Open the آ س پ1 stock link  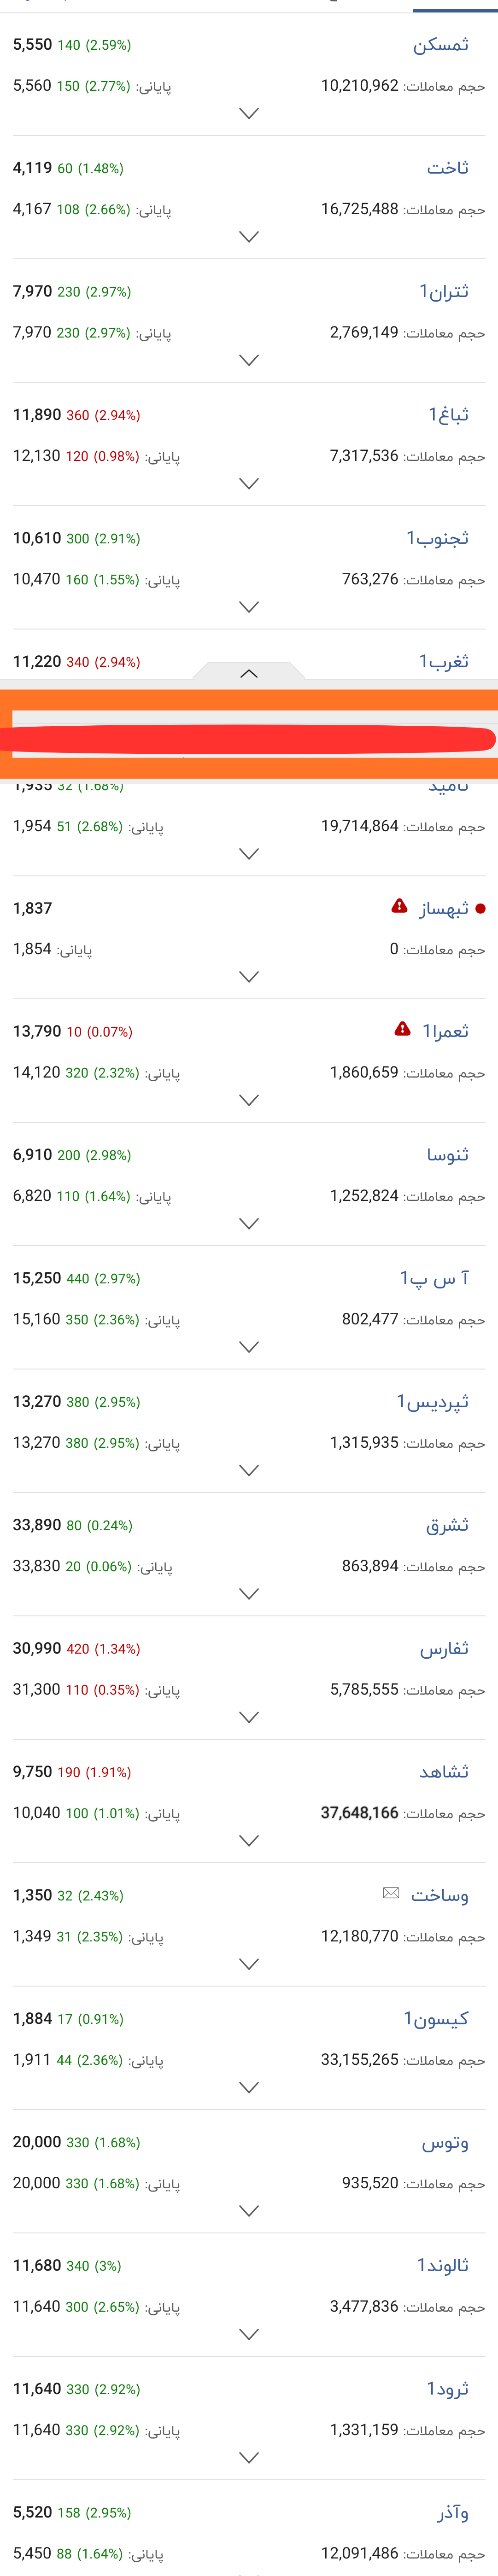click(x=434, y=1278)
